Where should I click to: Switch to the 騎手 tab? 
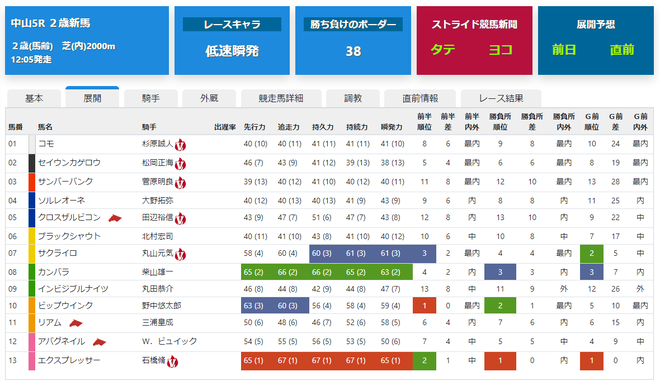click(x=151, y=98)
